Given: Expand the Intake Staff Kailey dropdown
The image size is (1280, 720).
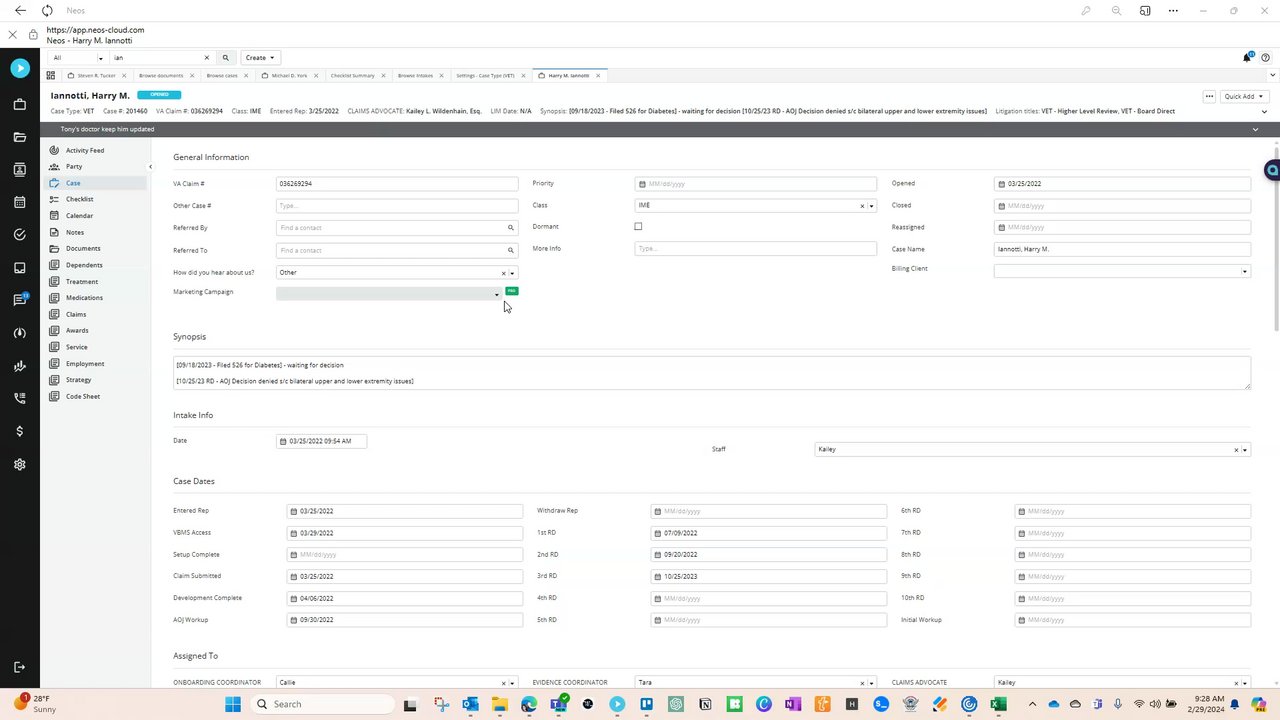Looking at the screenshot, I should (1244, 450).
